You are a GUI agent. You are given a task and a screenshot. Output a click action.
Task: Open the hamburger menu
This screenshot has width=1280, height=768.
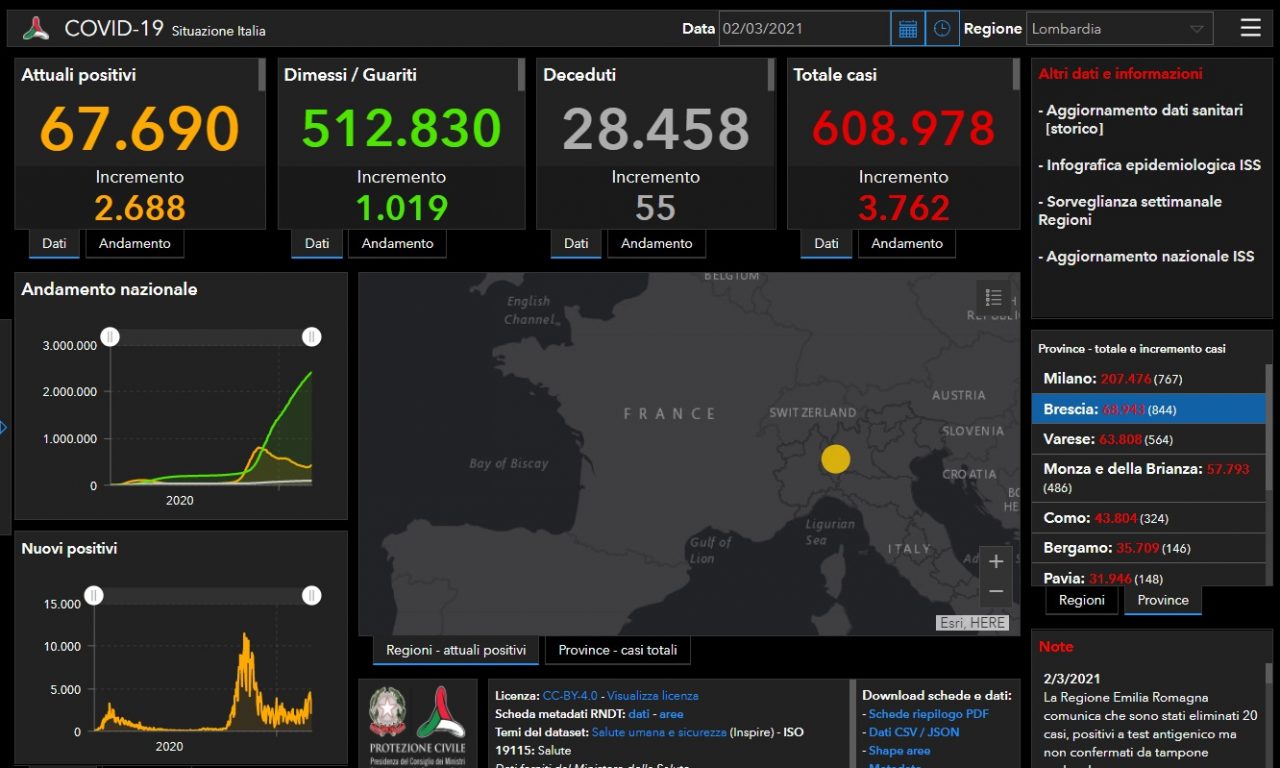tap(1250, 28)
